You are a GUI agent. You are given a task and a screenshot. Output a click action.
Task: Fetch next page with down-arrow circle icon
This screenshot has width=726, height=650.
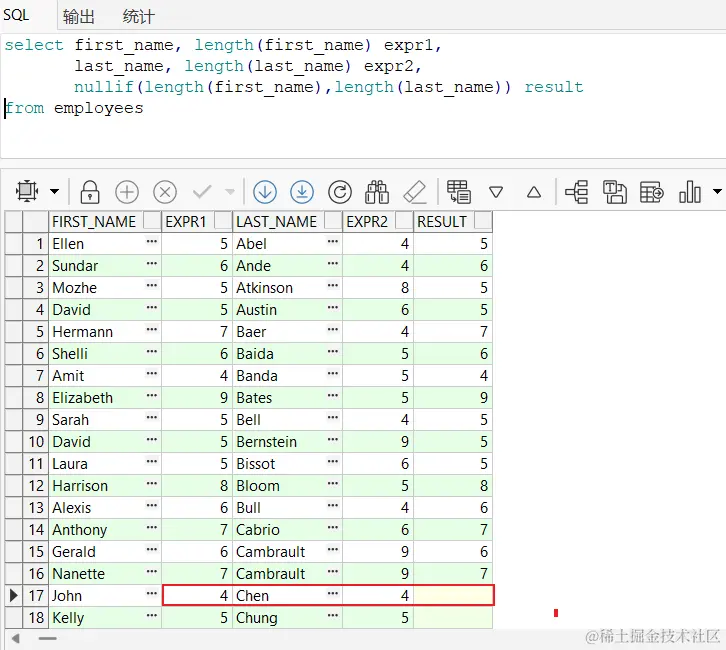coord(265,192)
